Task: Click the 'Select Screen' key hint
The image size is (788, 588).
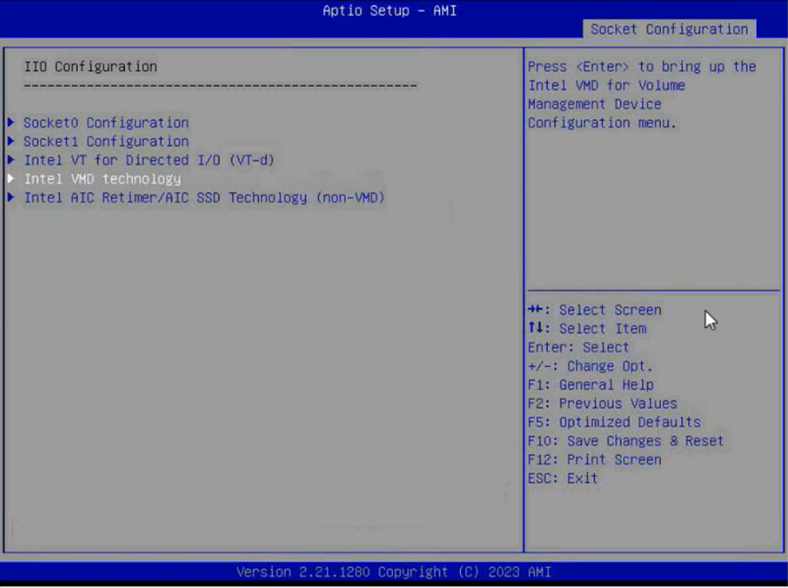Action: [x=595, y=310]
